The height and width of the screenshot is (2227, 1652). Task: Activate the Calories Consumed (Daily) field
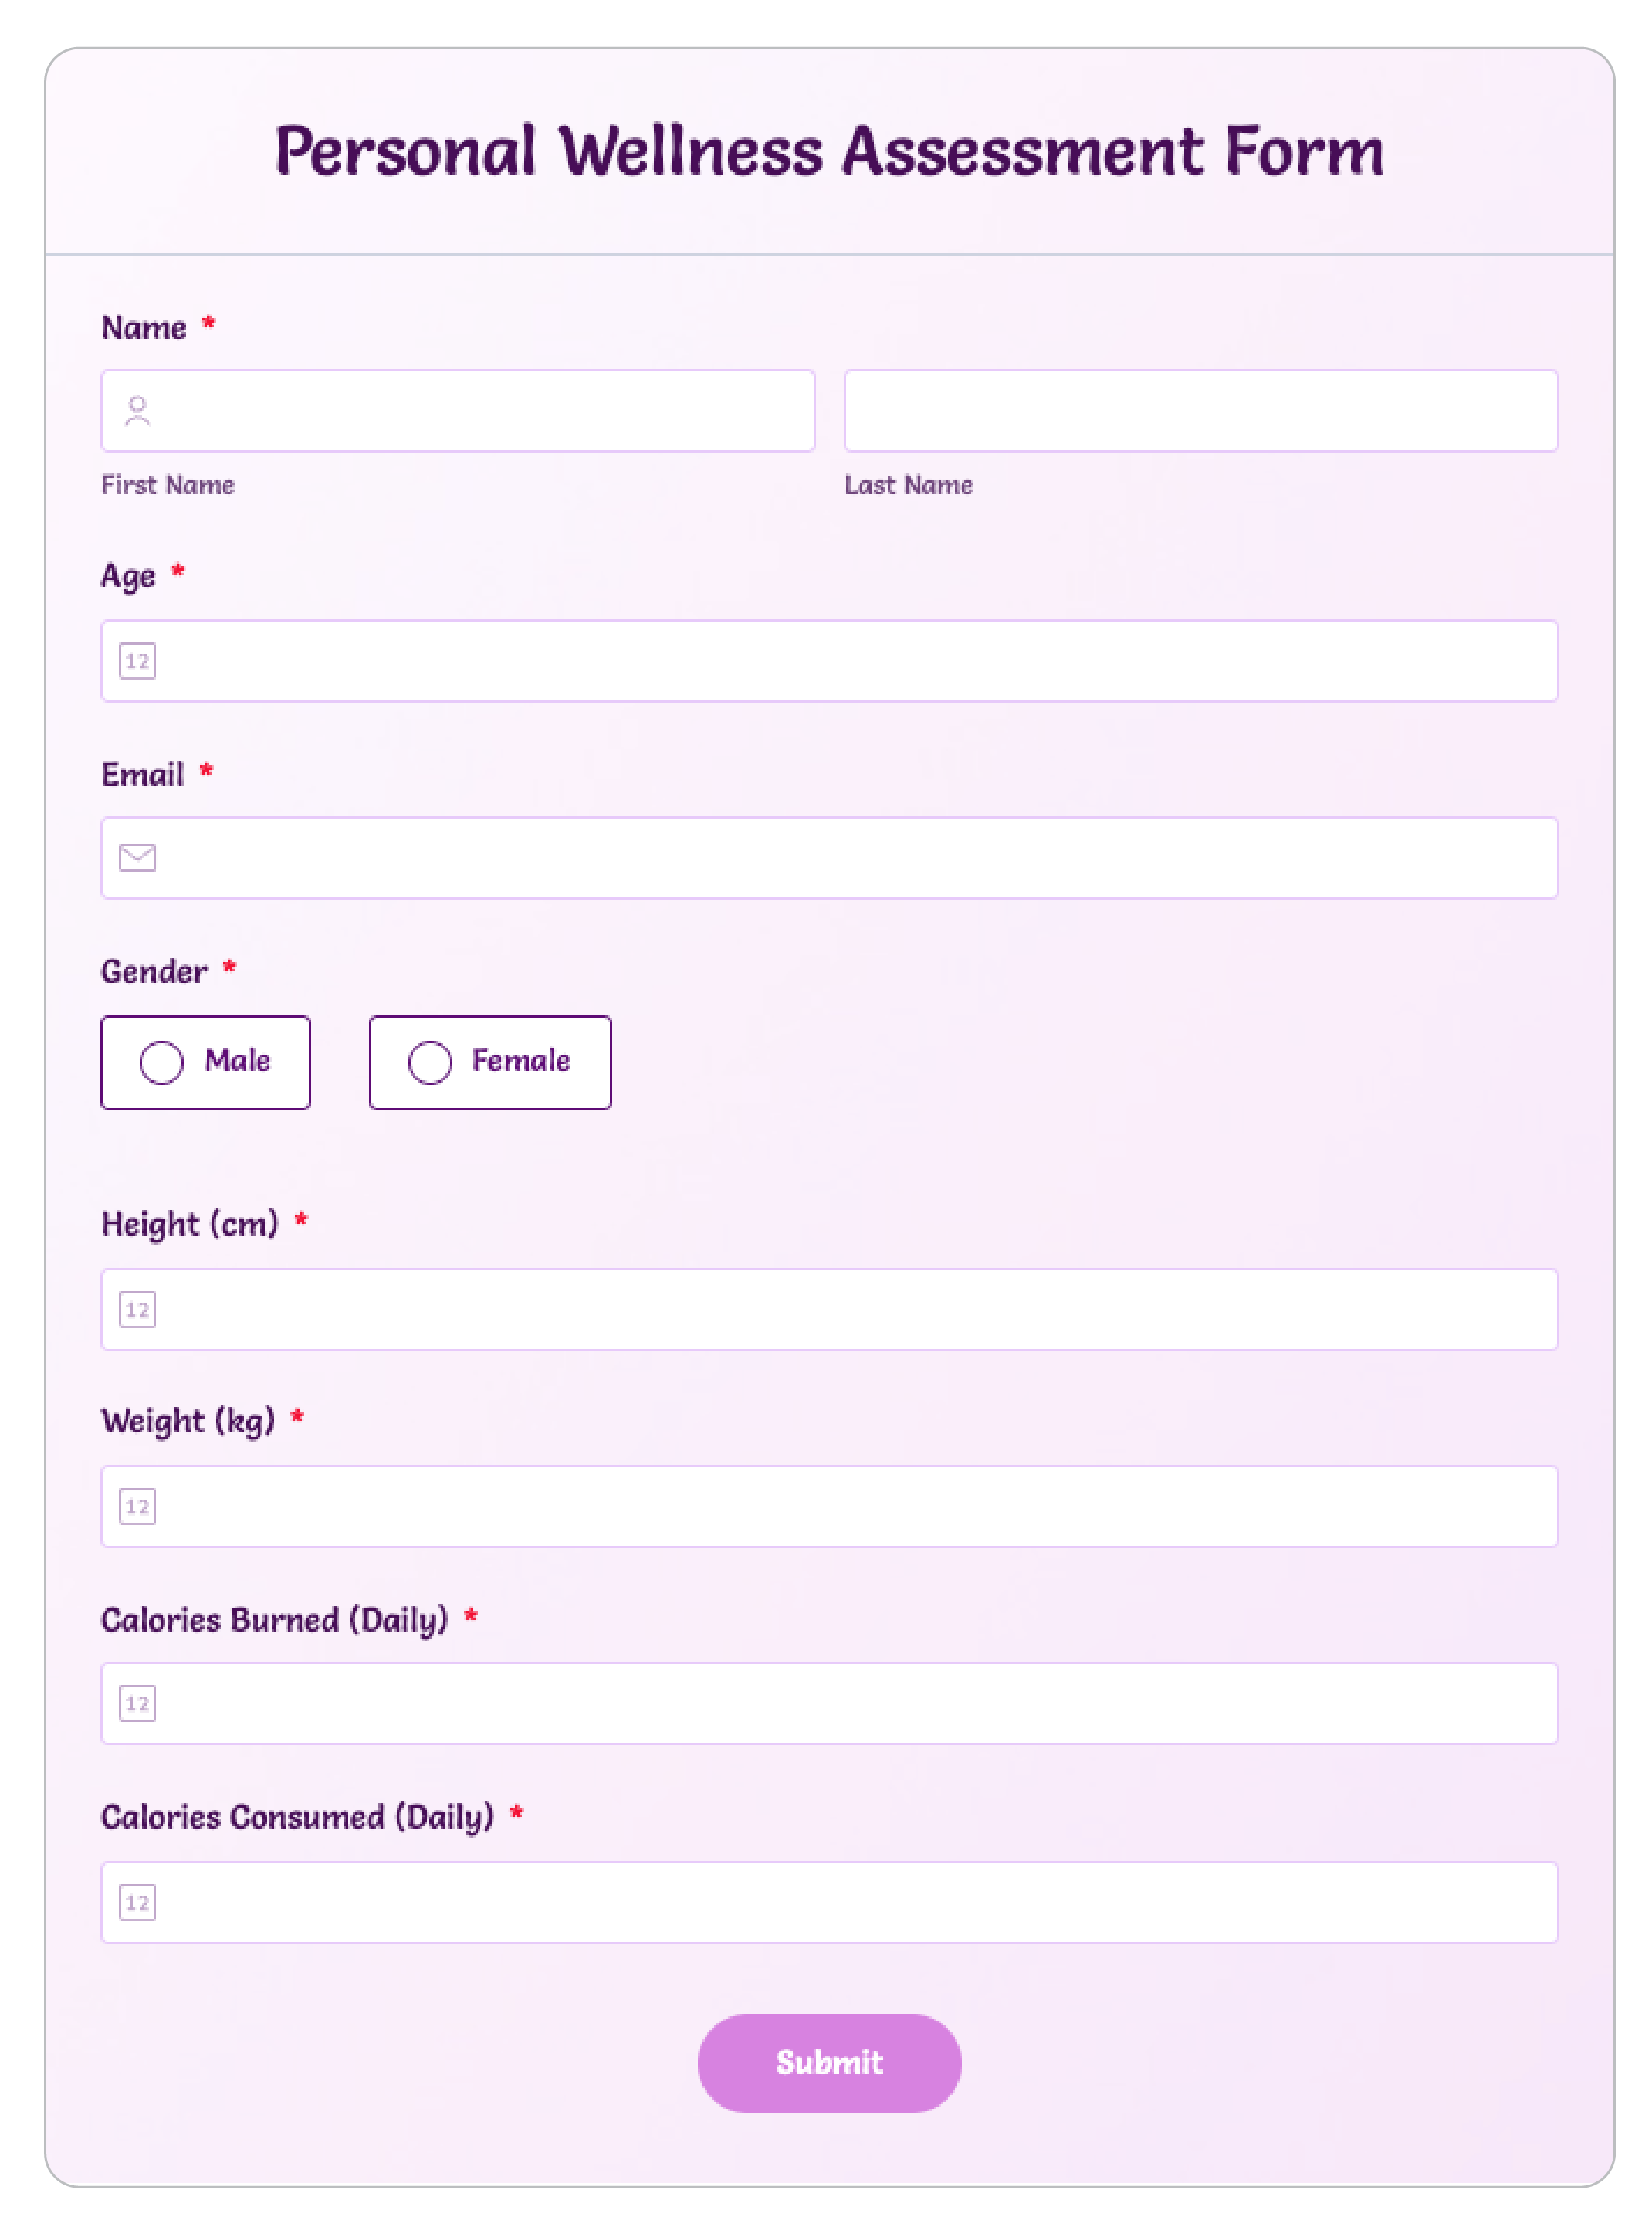(829, 1903)
